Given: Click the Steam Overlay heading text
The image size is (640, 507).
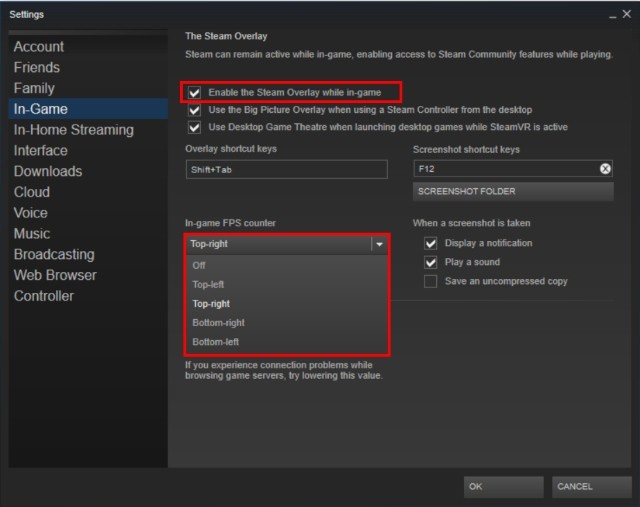Looking at the screenshot, I should (x=226, y=36).
